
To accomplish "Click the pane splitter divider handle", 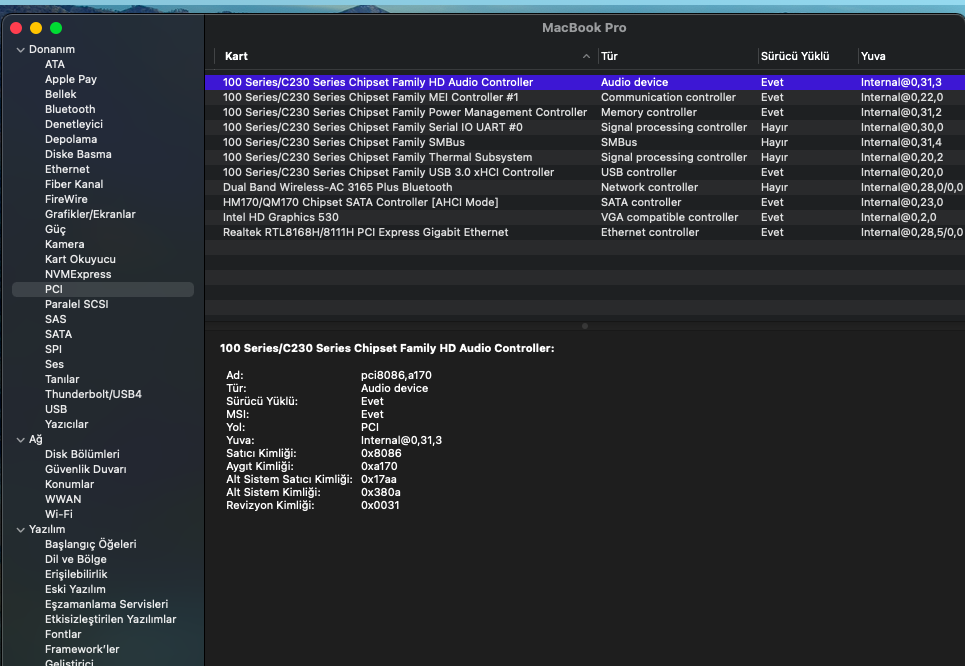I will coord(584,326).
